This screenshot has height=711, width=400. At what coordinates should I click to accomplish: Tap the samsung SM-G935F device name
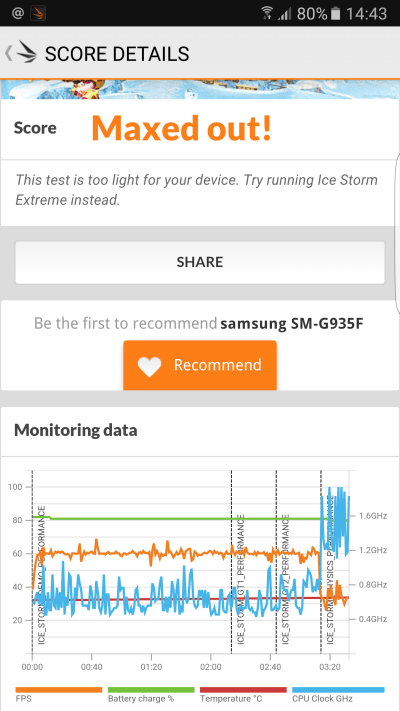292,324
